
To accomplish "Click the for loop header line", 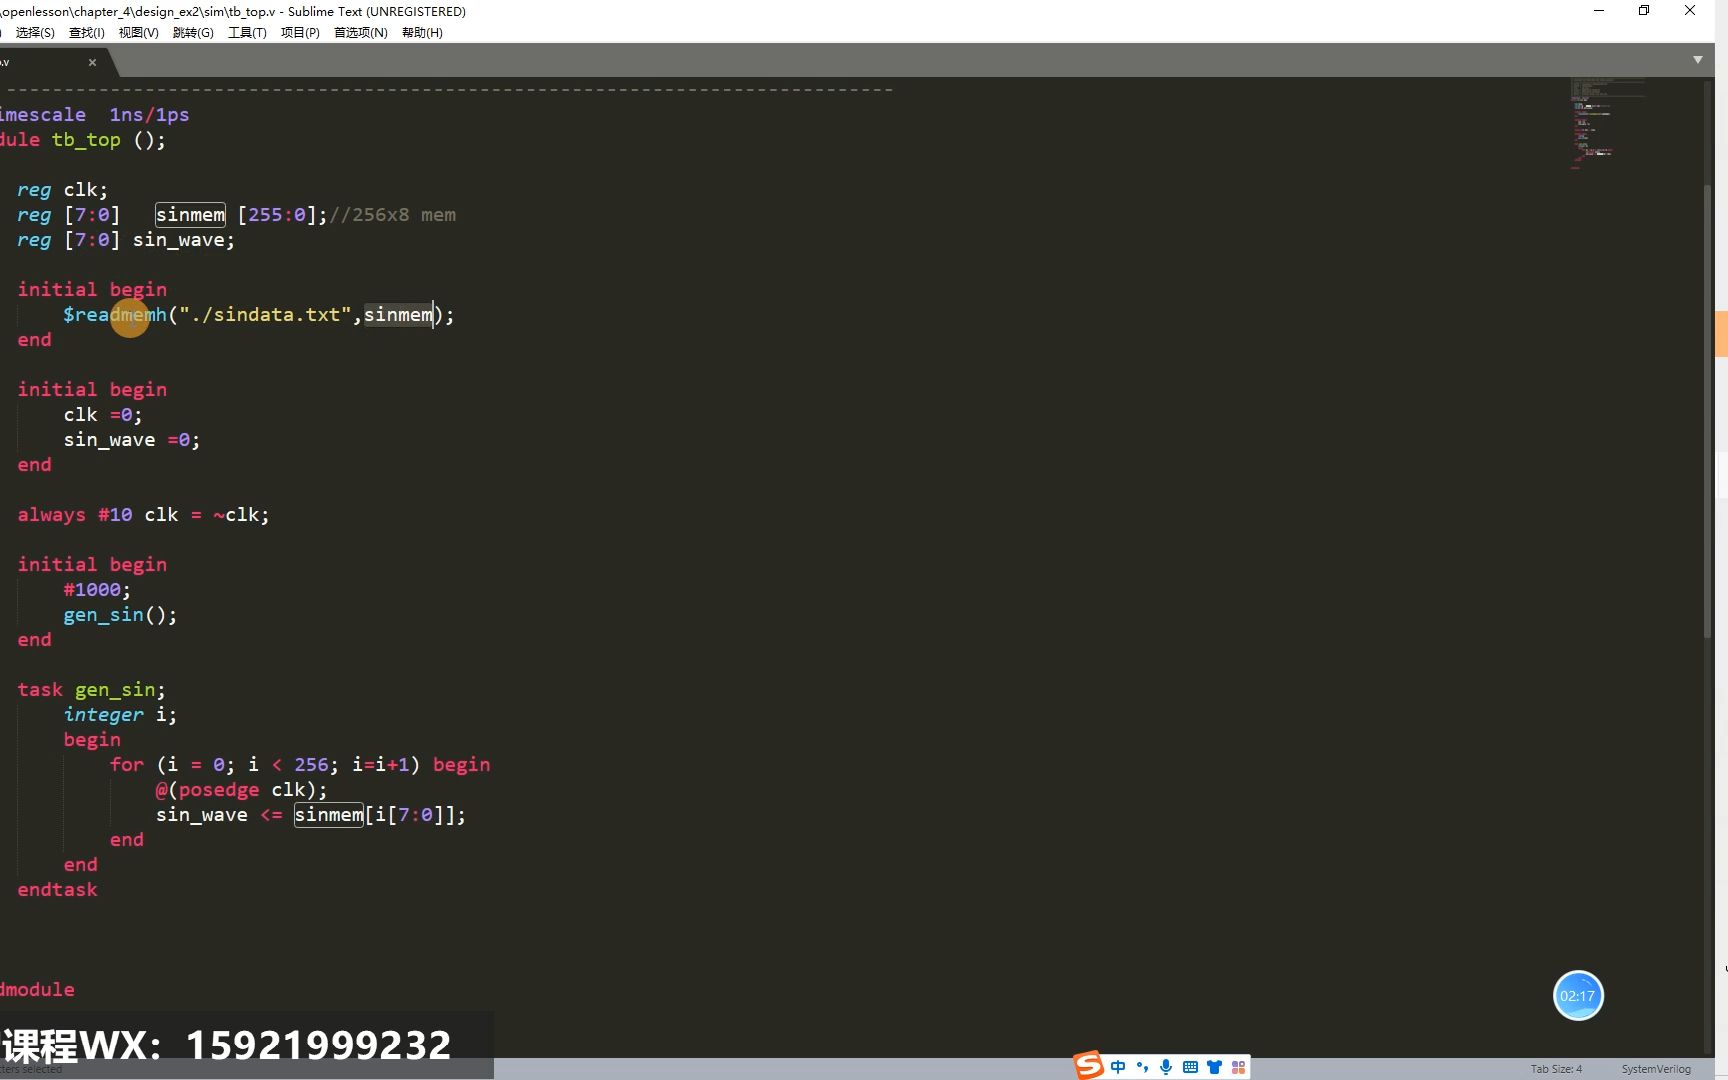I will (300, 765).
